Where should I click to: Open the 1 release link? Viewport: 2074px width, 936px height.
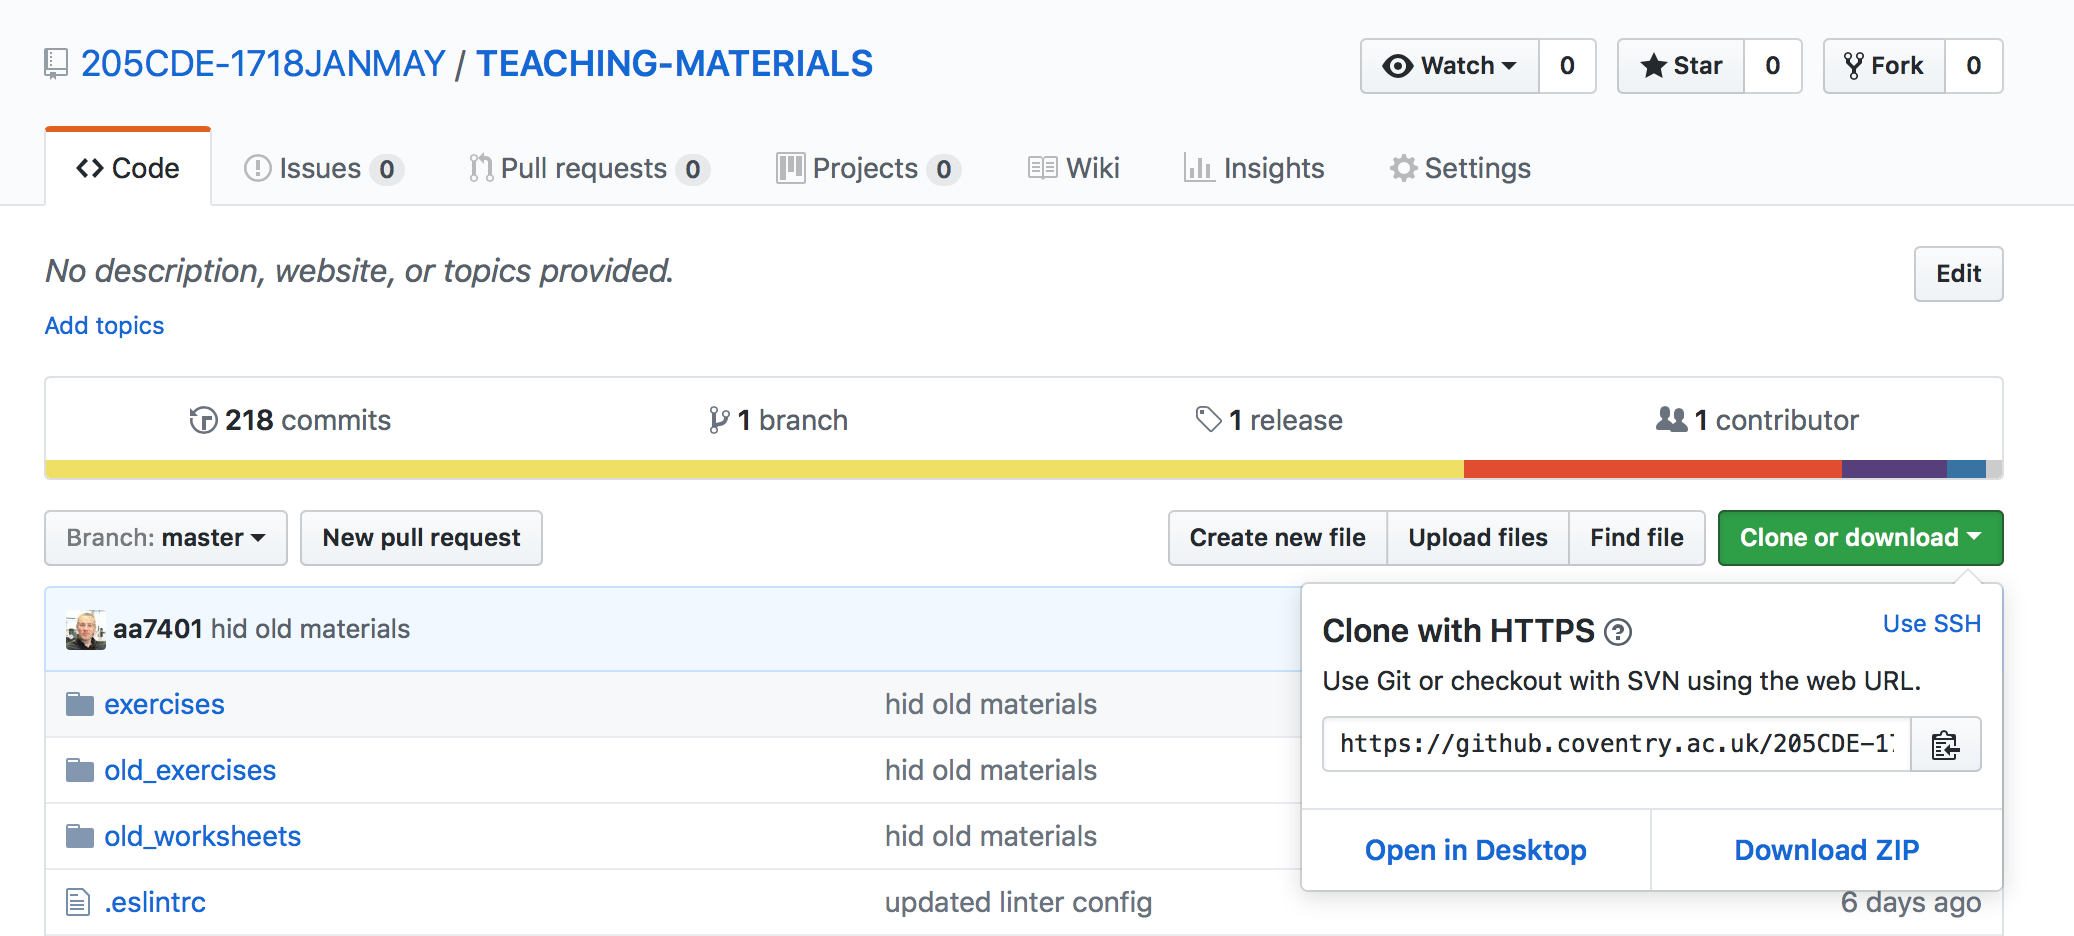1269,420
